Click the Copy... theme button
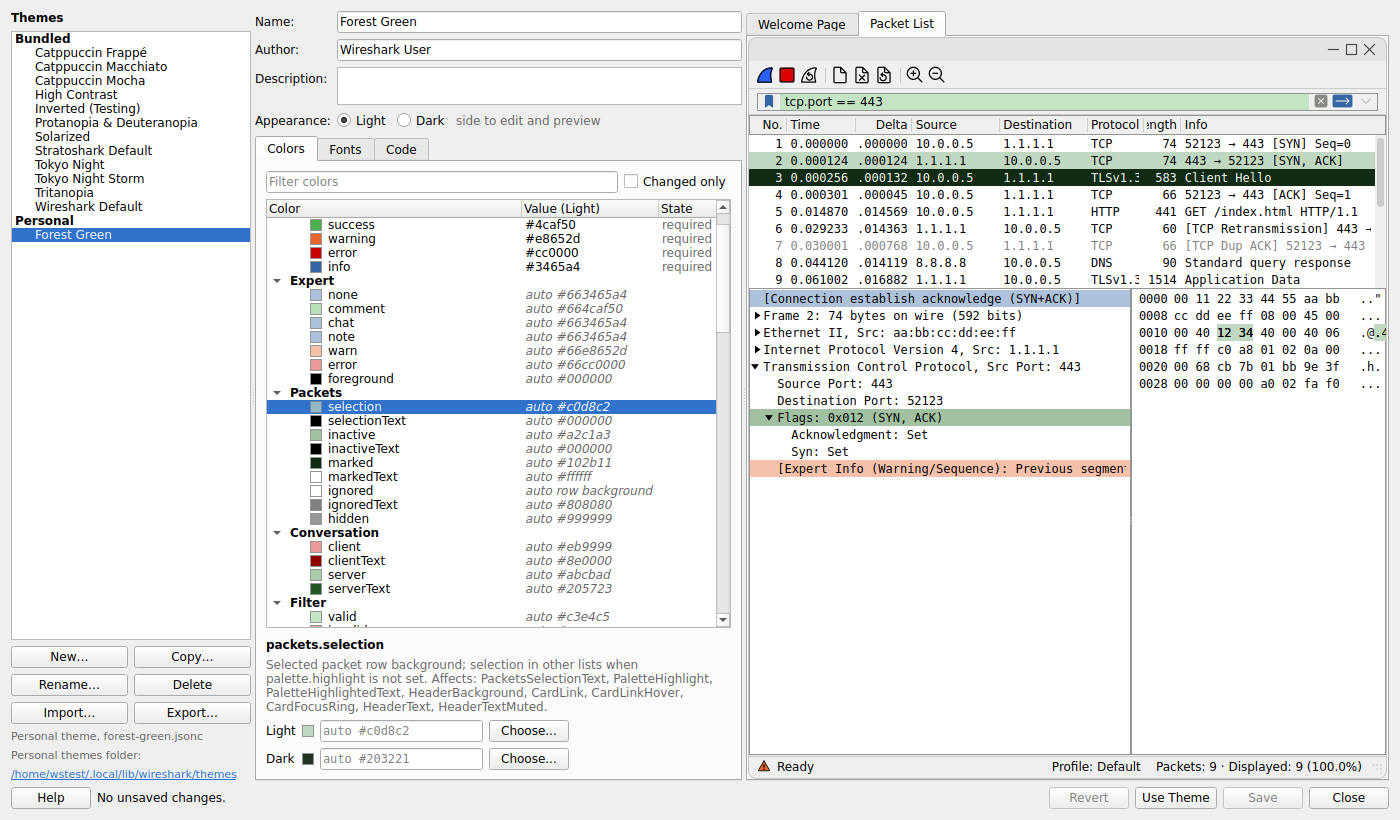 pos(192,657)
